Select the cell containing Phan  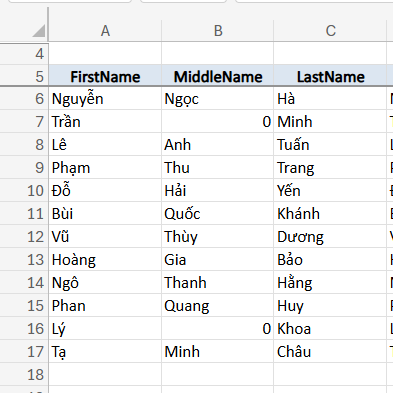[x=105, y=306]
